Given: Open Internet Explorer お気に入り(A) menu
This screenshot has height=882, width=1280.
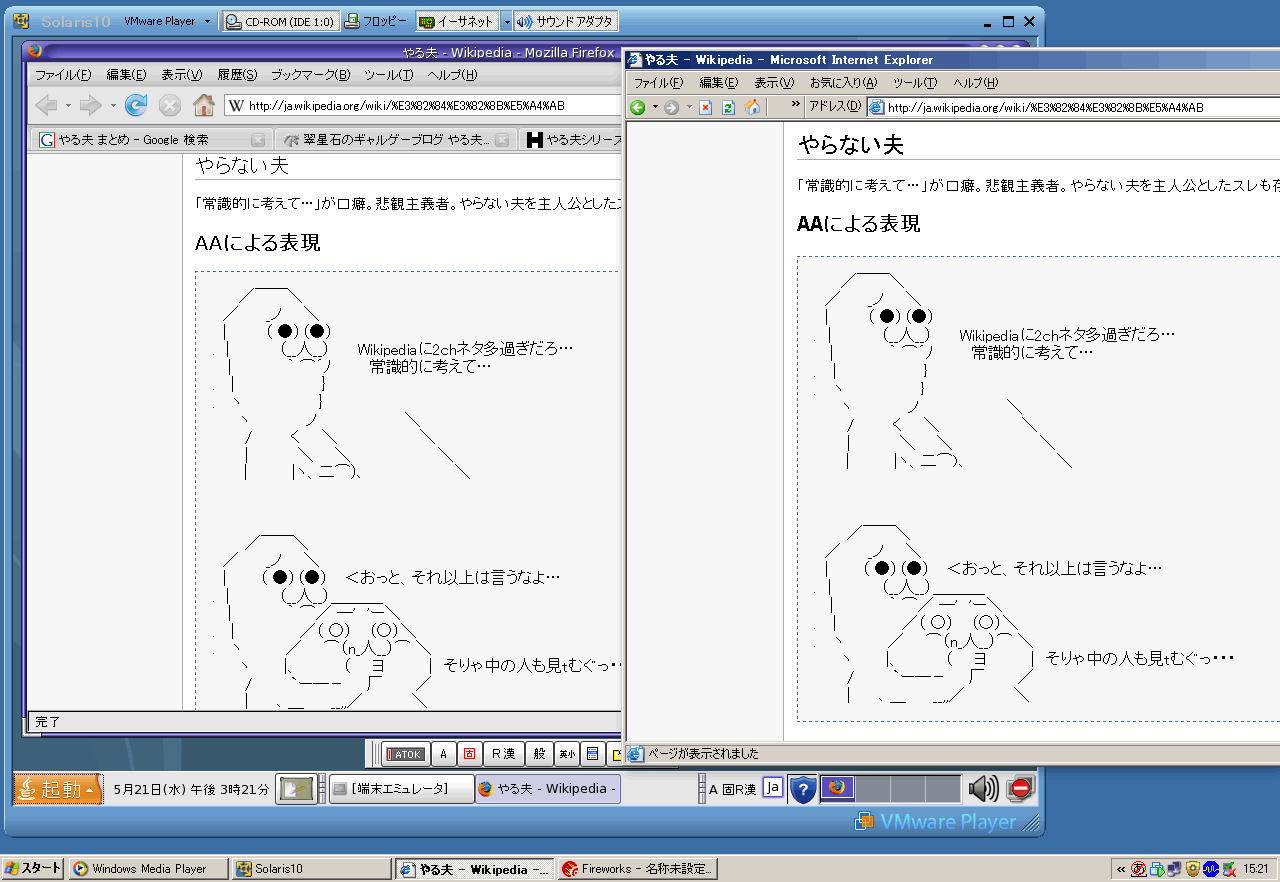Looking at the screenshot, I should point(843,83).
